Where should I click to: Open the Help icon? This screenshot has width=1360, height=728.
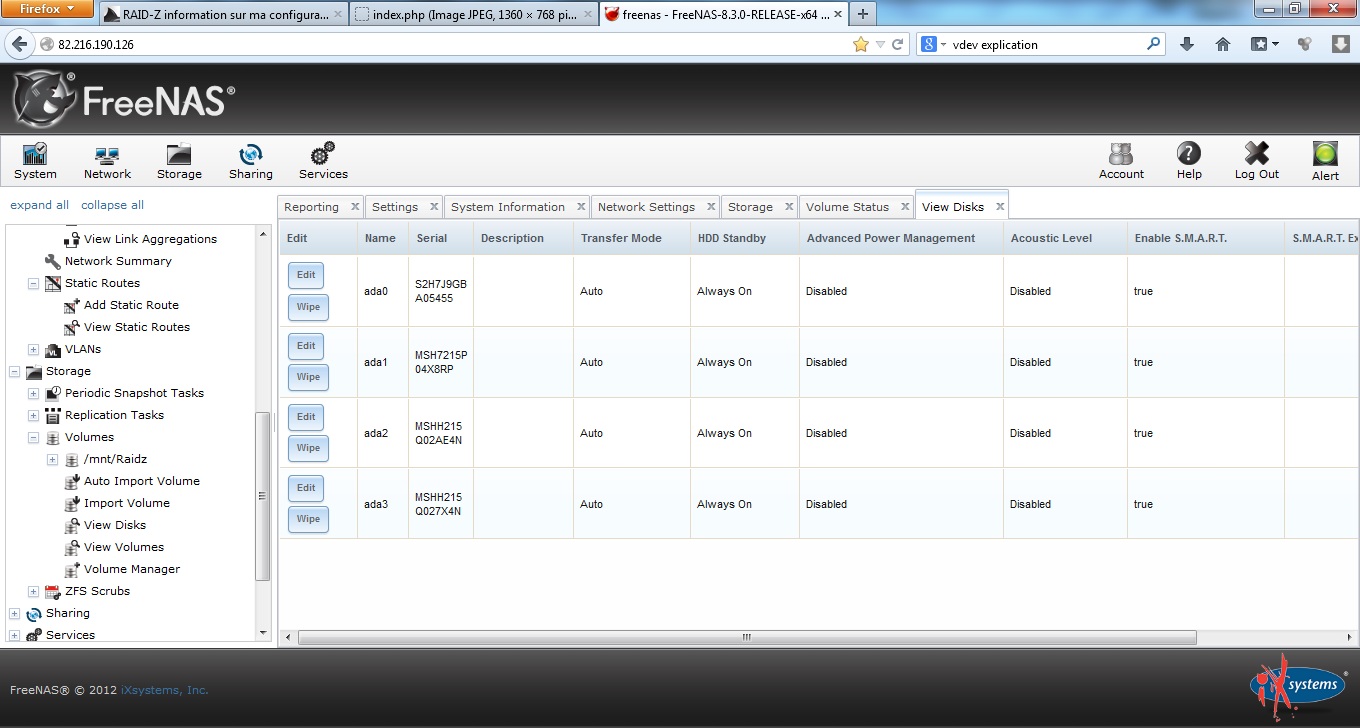pyautogui.click(x=1189, y=161)
